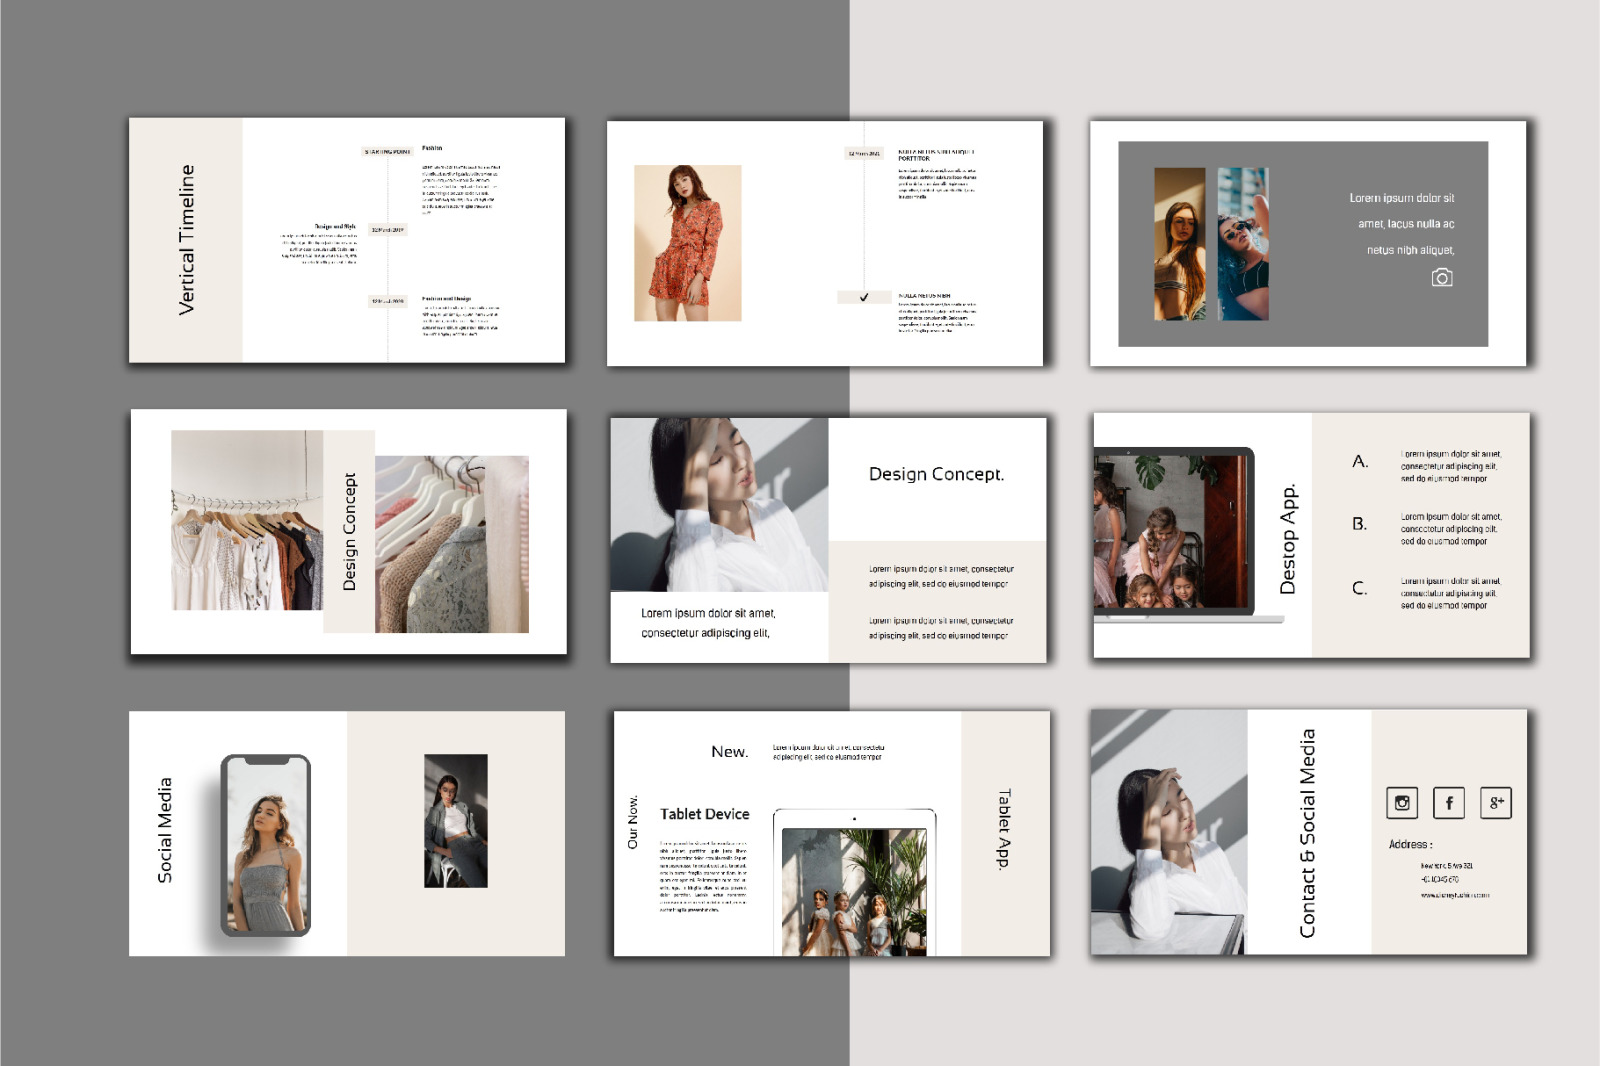Click the Contact & Social Media vertical title
The width and height of the screenshot is (1600, 1066).
point(1307,833)
